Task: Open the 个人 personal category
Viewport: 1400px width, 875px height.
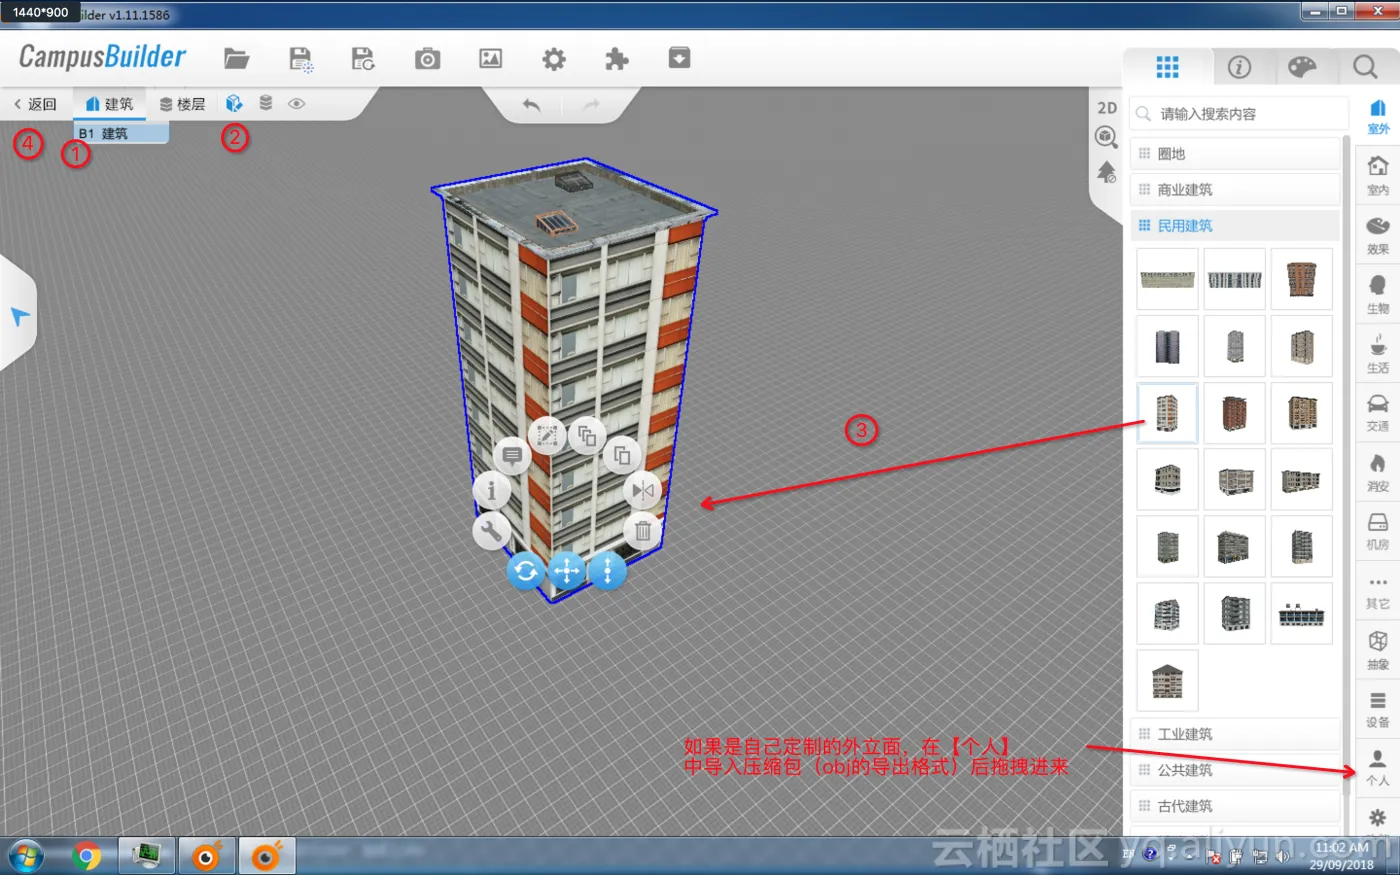Action: pyautogui.click(x=1378, y=768)
